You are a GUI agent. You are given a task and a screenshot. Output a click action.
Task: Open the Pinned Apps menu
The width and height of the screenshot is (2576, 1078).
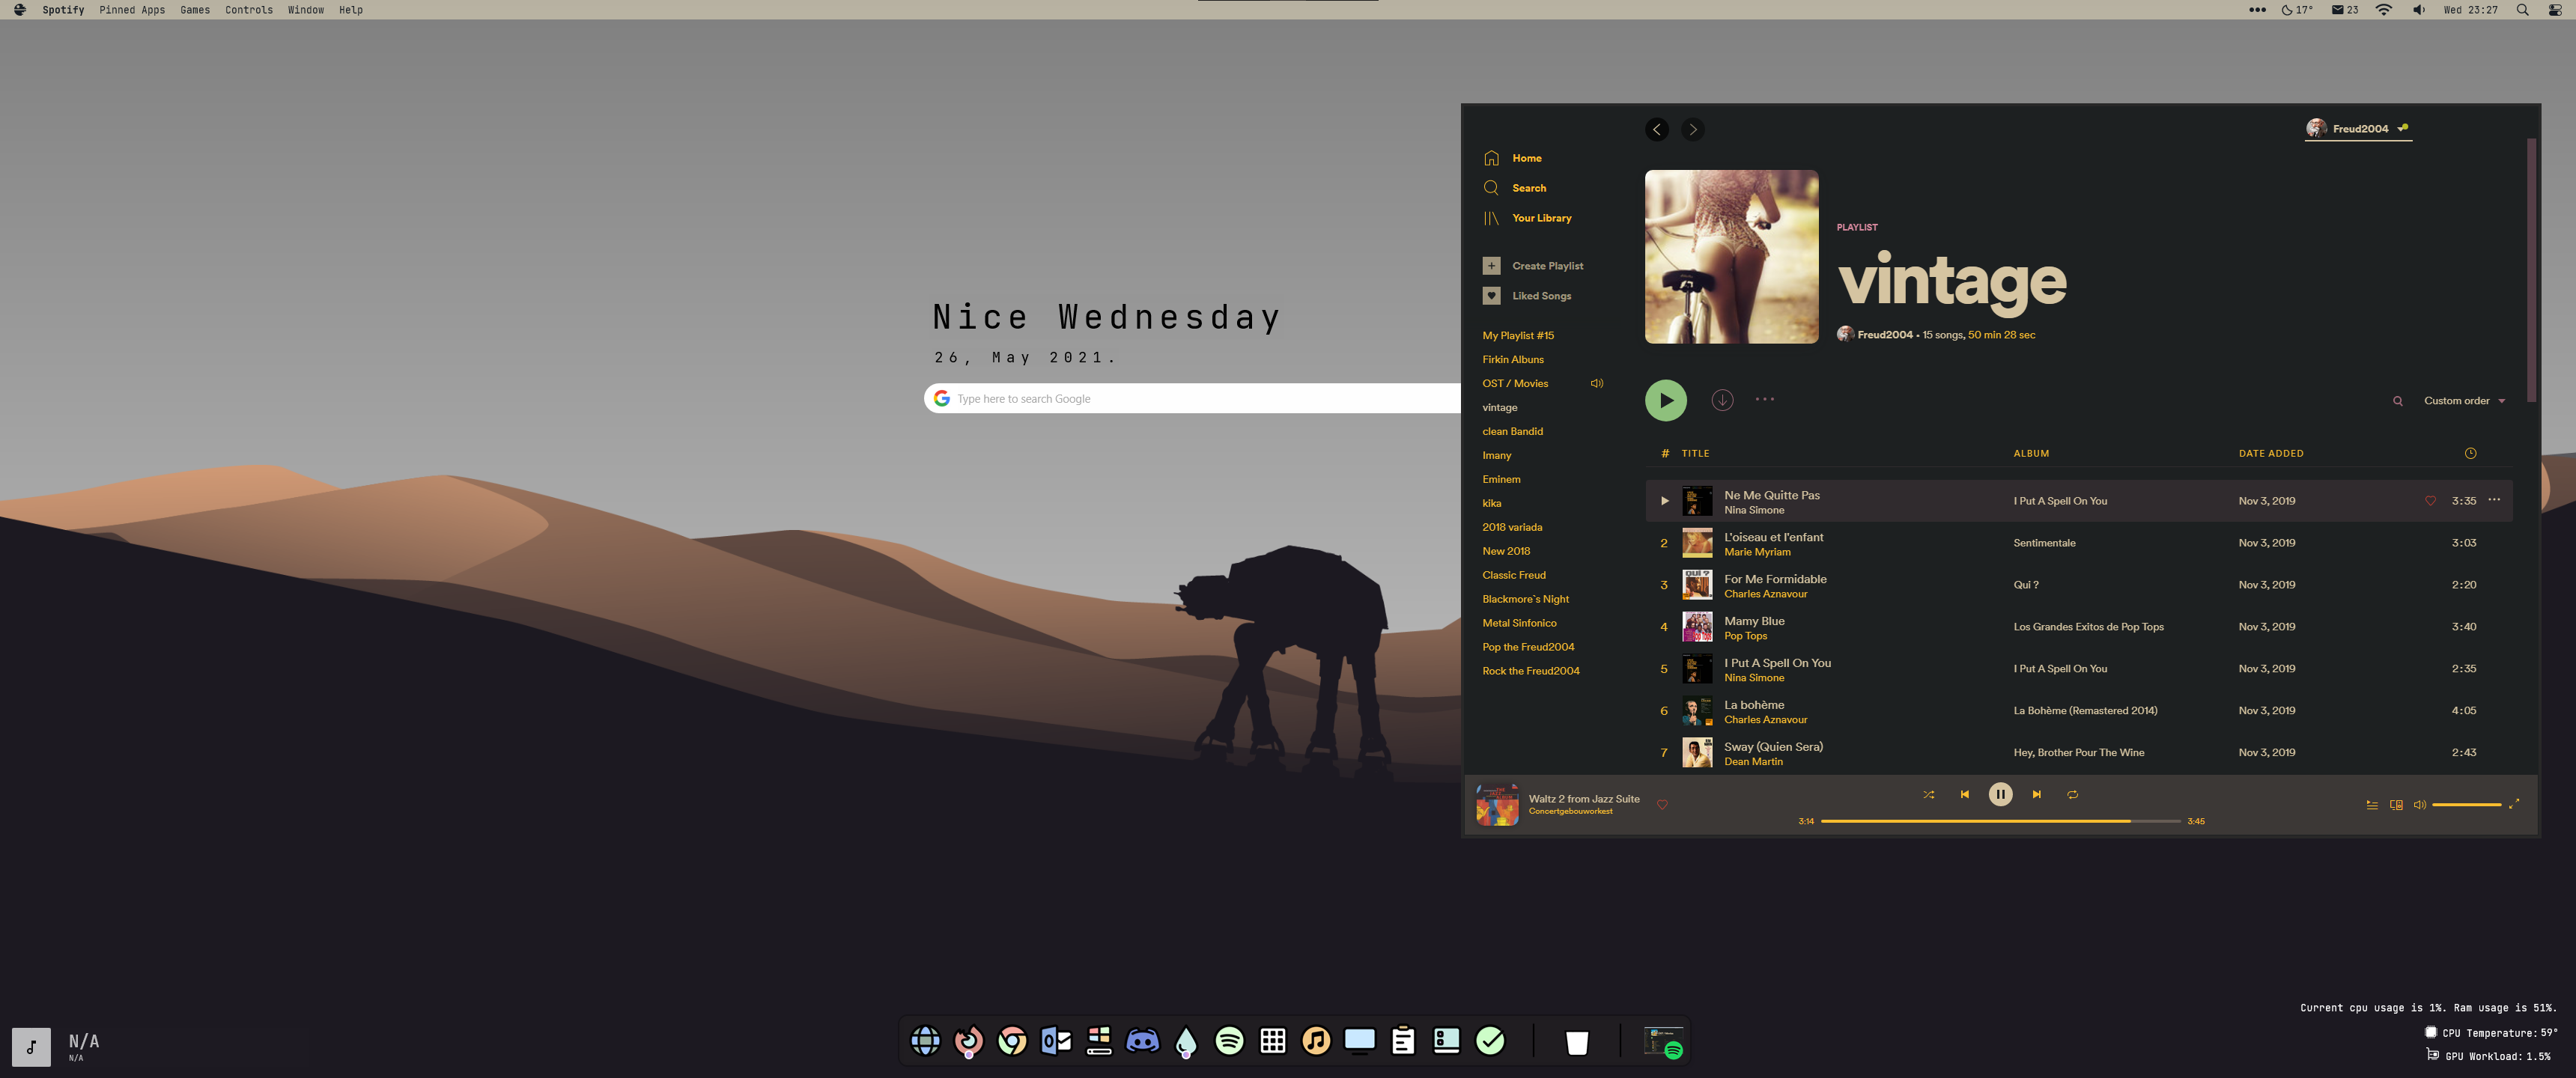click(x=132, y=10)
